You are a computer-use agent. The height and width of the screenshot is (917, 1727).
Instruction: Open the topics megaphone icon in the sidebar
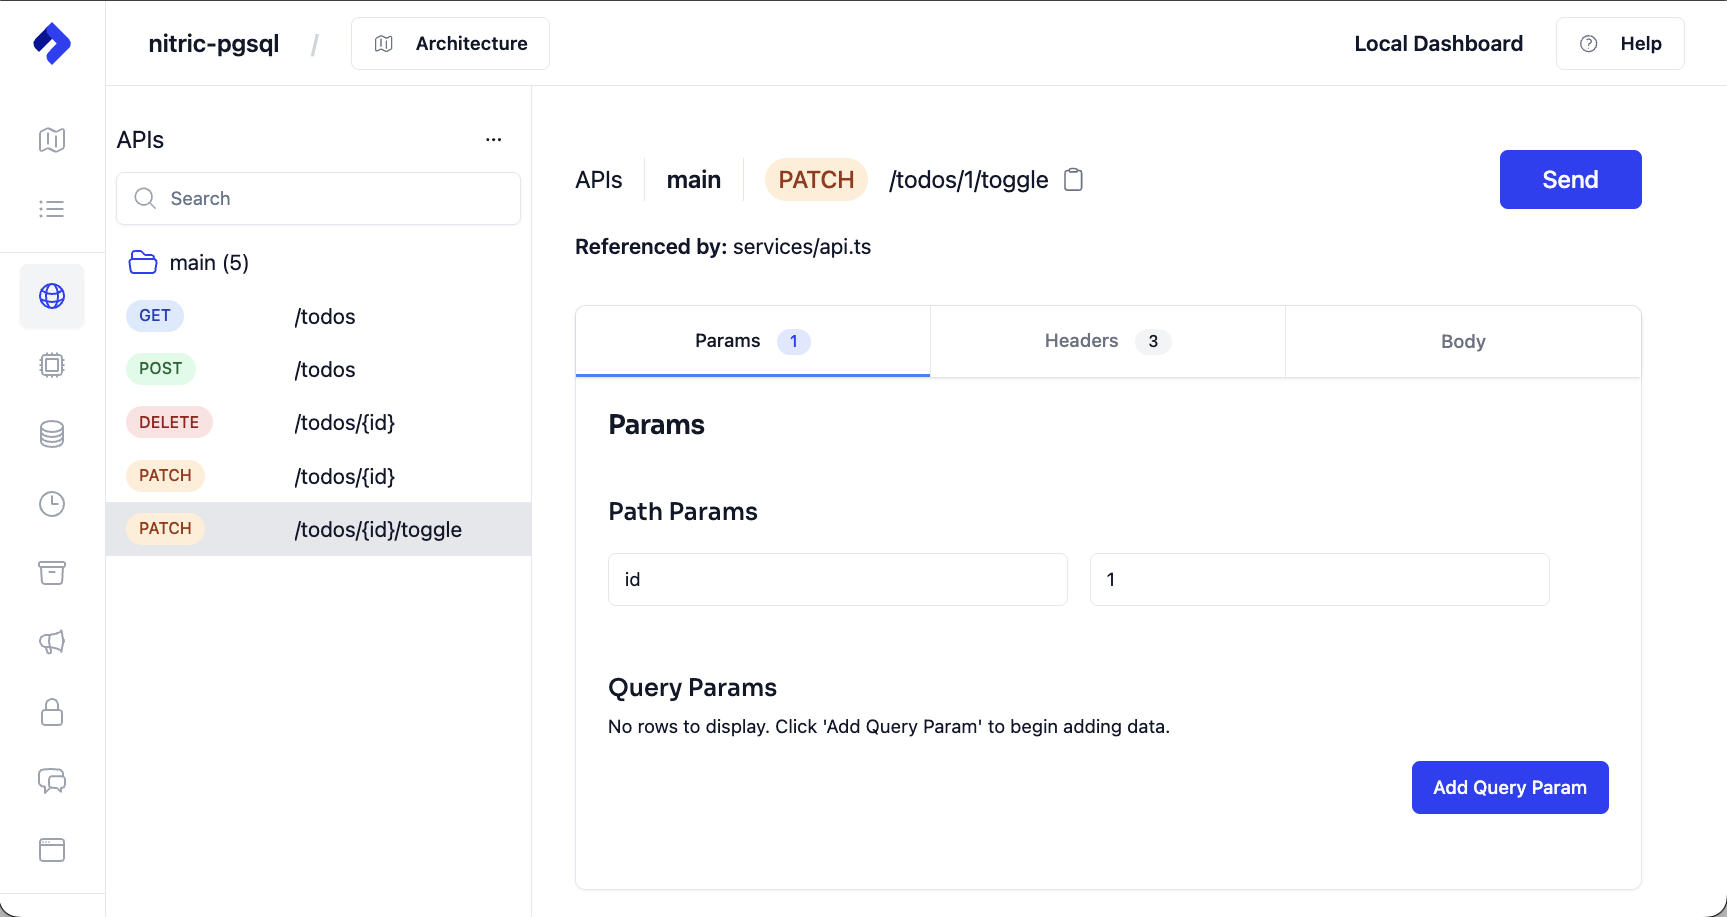click(52, 642)
